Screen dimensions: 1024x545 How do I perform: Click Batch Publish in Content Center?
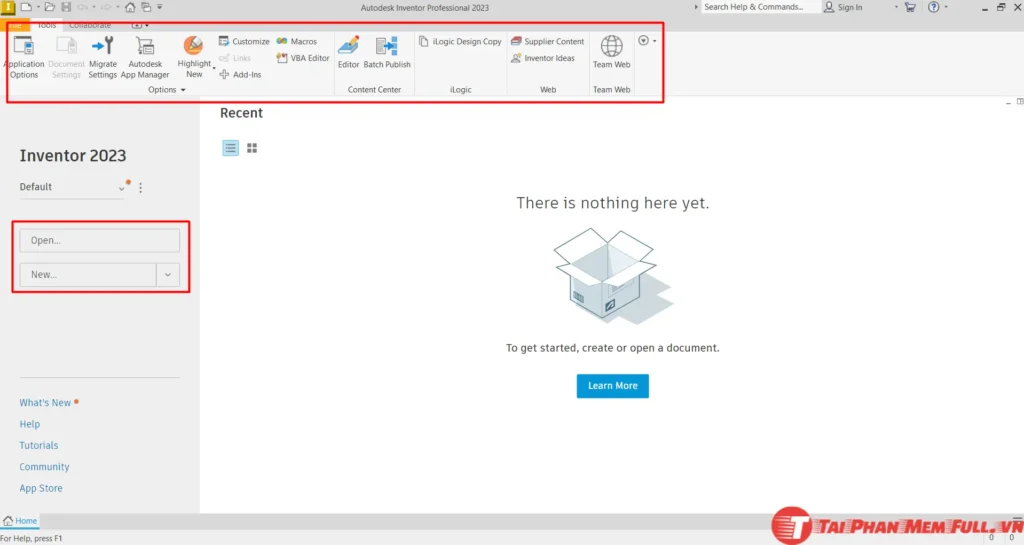[x=387, y=52]
